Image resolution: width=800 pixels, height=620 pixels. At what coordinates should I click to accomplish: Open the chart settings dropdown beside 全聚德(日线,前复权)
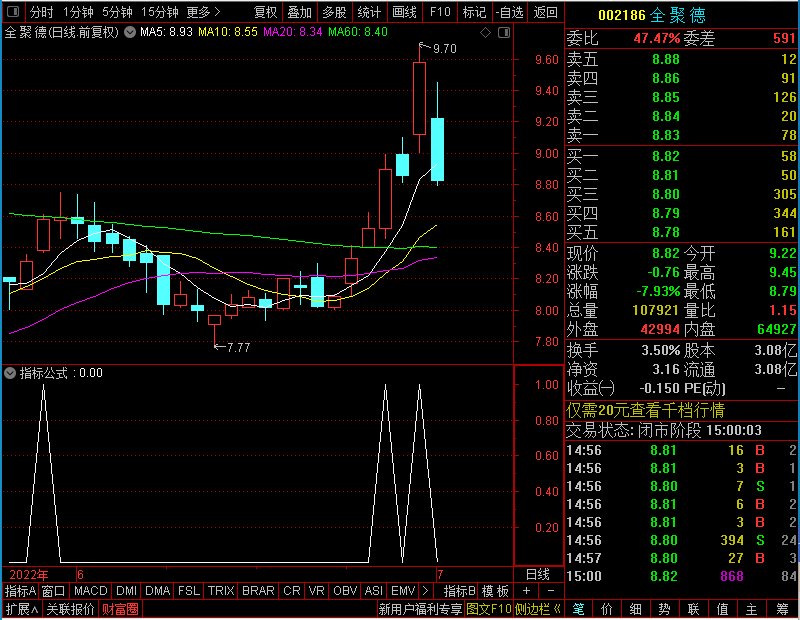[x=130, y=32]
